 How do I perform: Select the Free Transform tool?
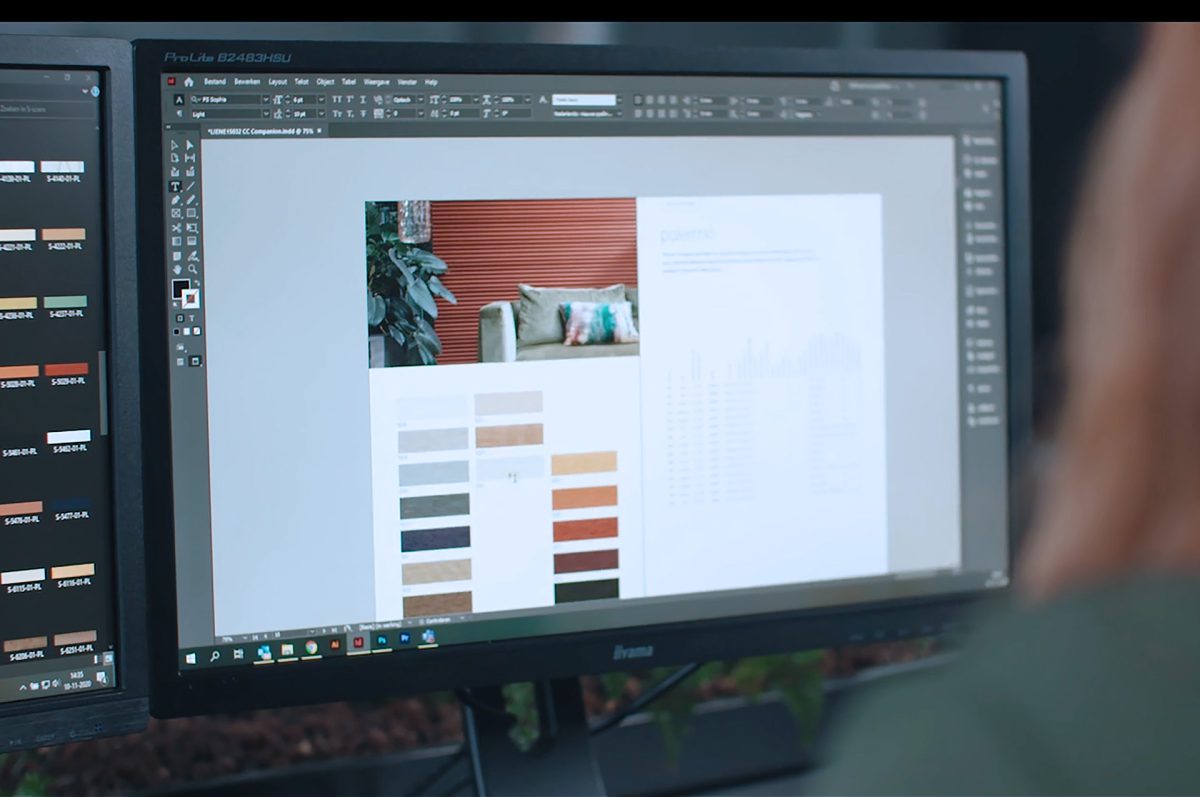point(191,228)
